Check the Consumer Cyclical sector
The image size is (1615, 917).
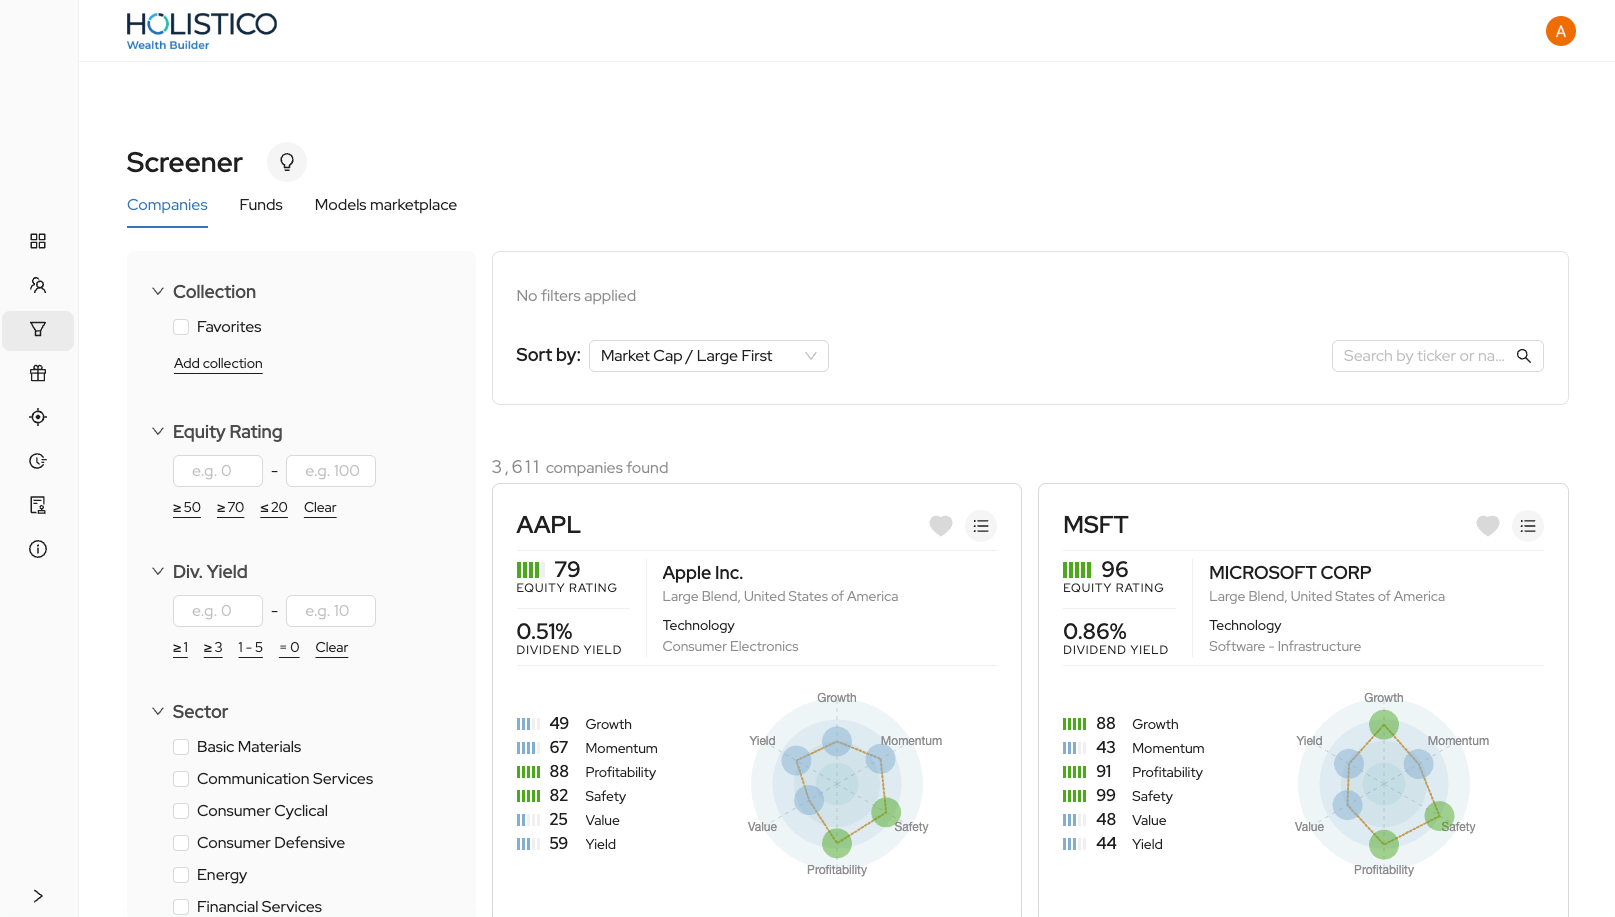(181, 811)
